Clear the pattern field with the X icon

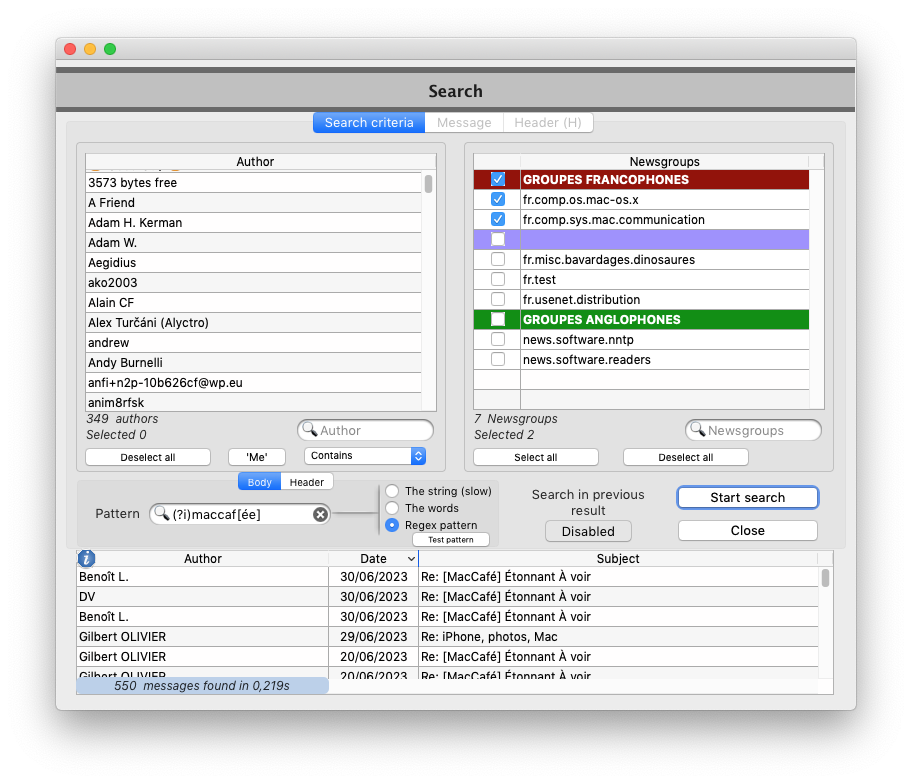point(320,514)
